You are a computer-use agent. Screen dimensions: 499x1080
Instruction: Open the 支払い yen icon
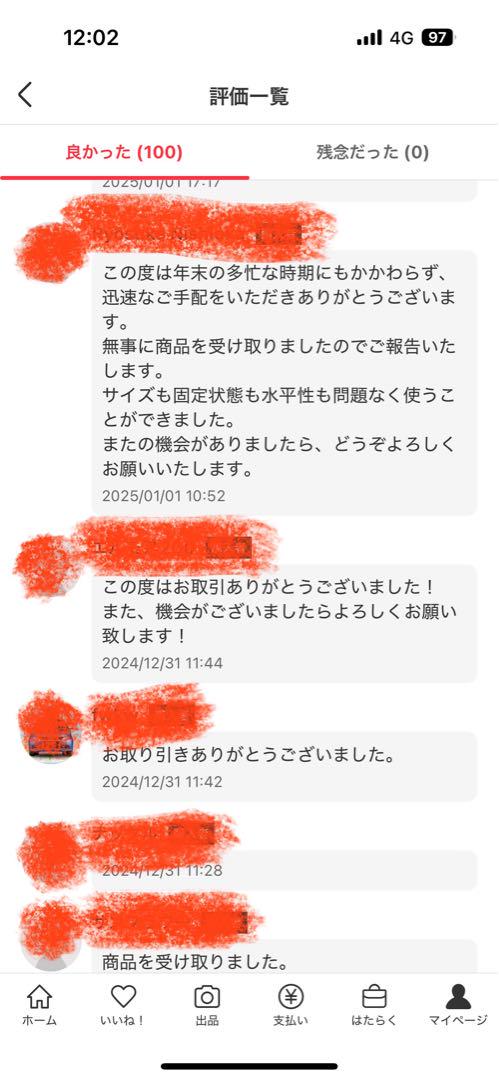pos(291,997)
